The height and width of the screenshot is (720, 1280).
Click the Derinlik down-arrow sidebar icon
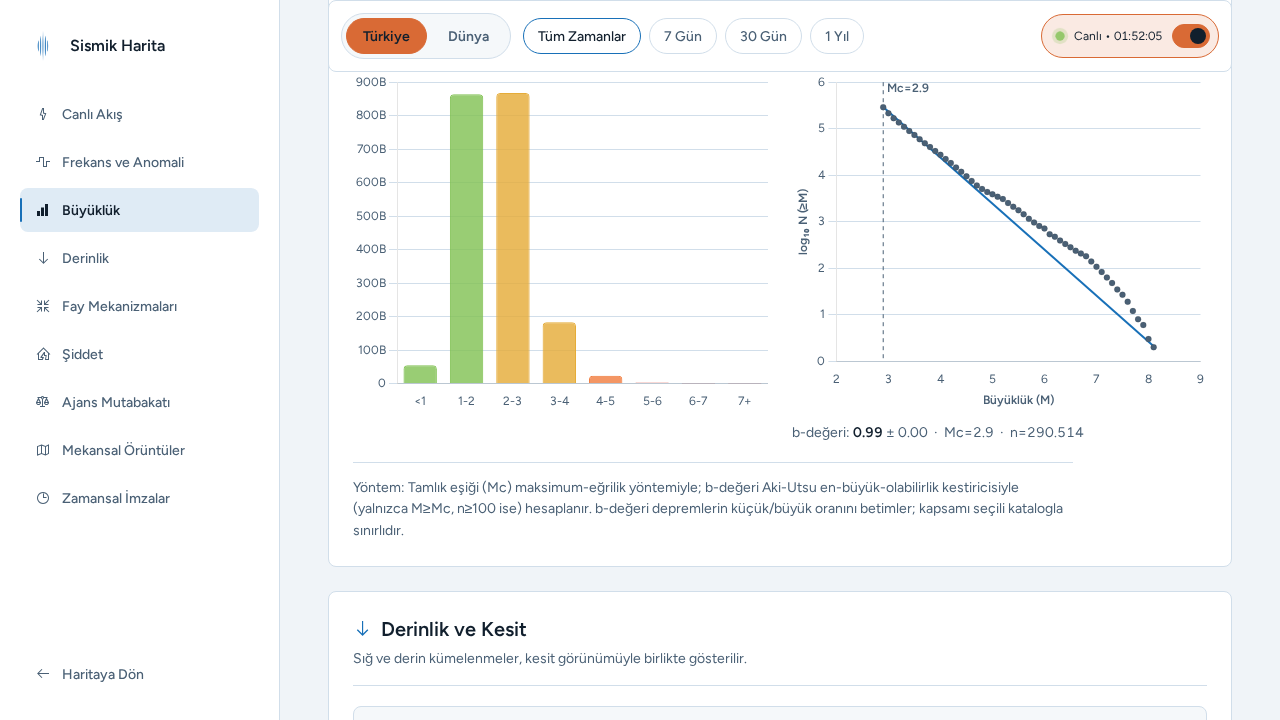click(43, 258)
